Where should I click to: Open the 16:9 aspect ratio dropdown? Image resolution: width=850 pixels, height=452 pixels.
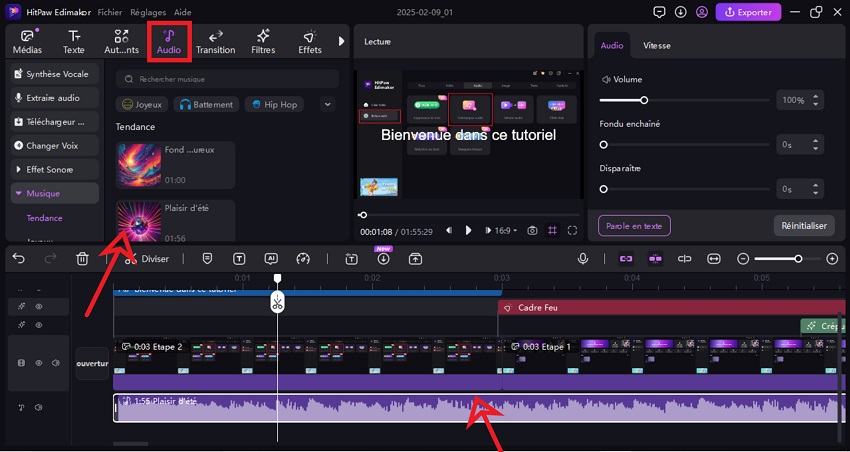pyautogui.click(x=504, y=231)
